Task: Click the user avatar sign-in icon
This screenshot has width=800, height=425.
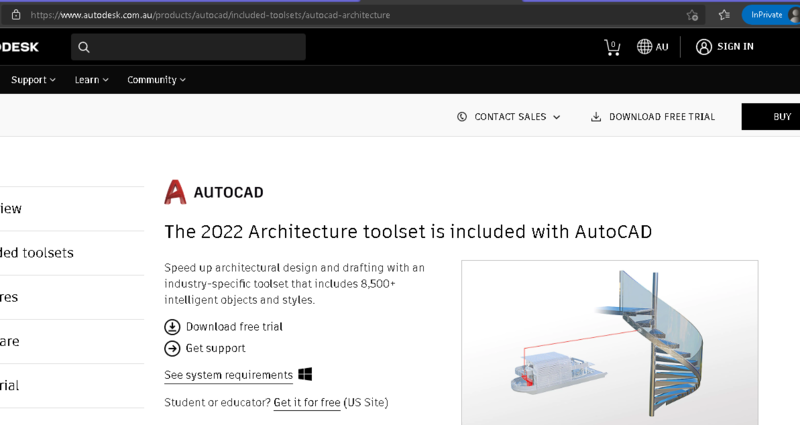Action: [x=704, y=46]
